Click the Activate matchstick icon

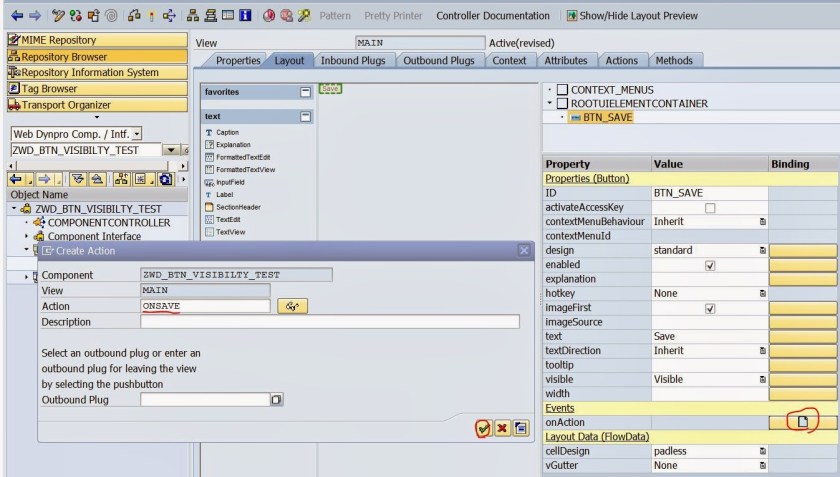click(x=152, y=16)
